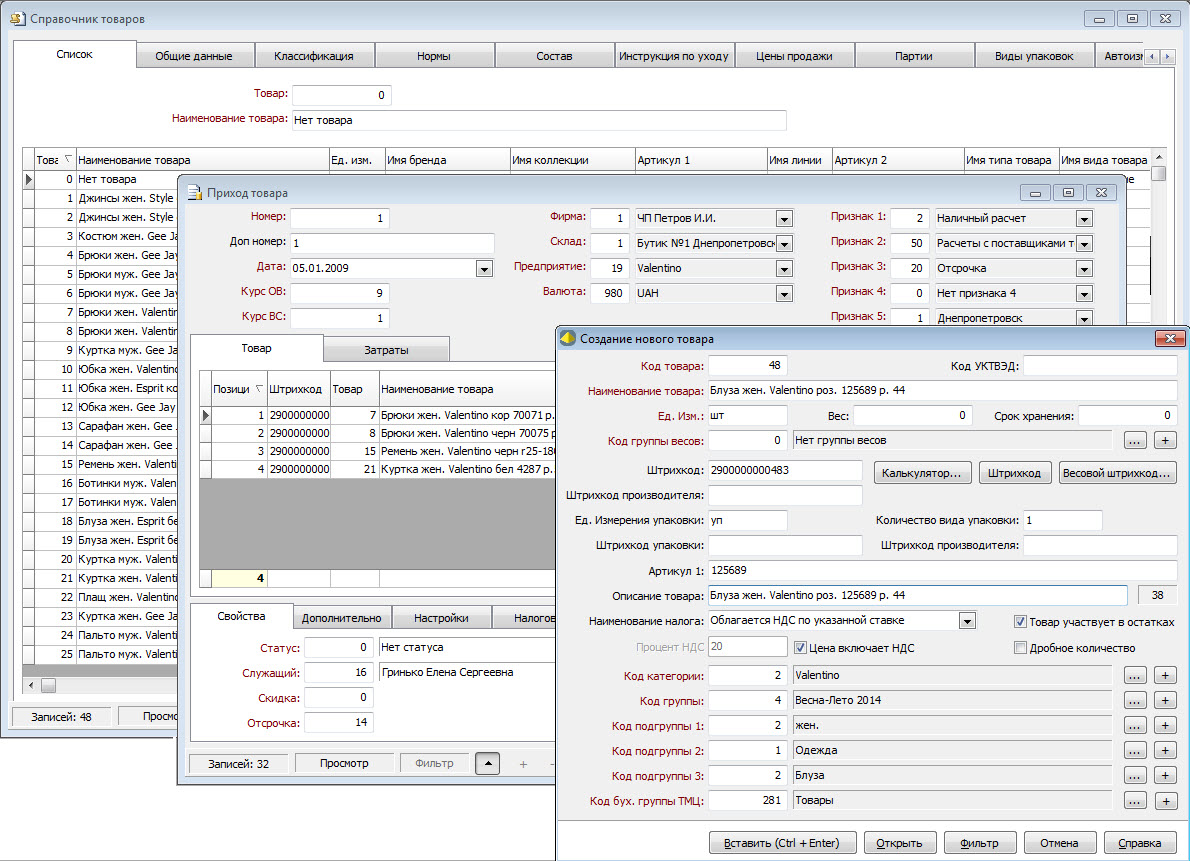
Task: Click the Приход товара window title icon
Action: pyautogui.click(x=194, y=192)
